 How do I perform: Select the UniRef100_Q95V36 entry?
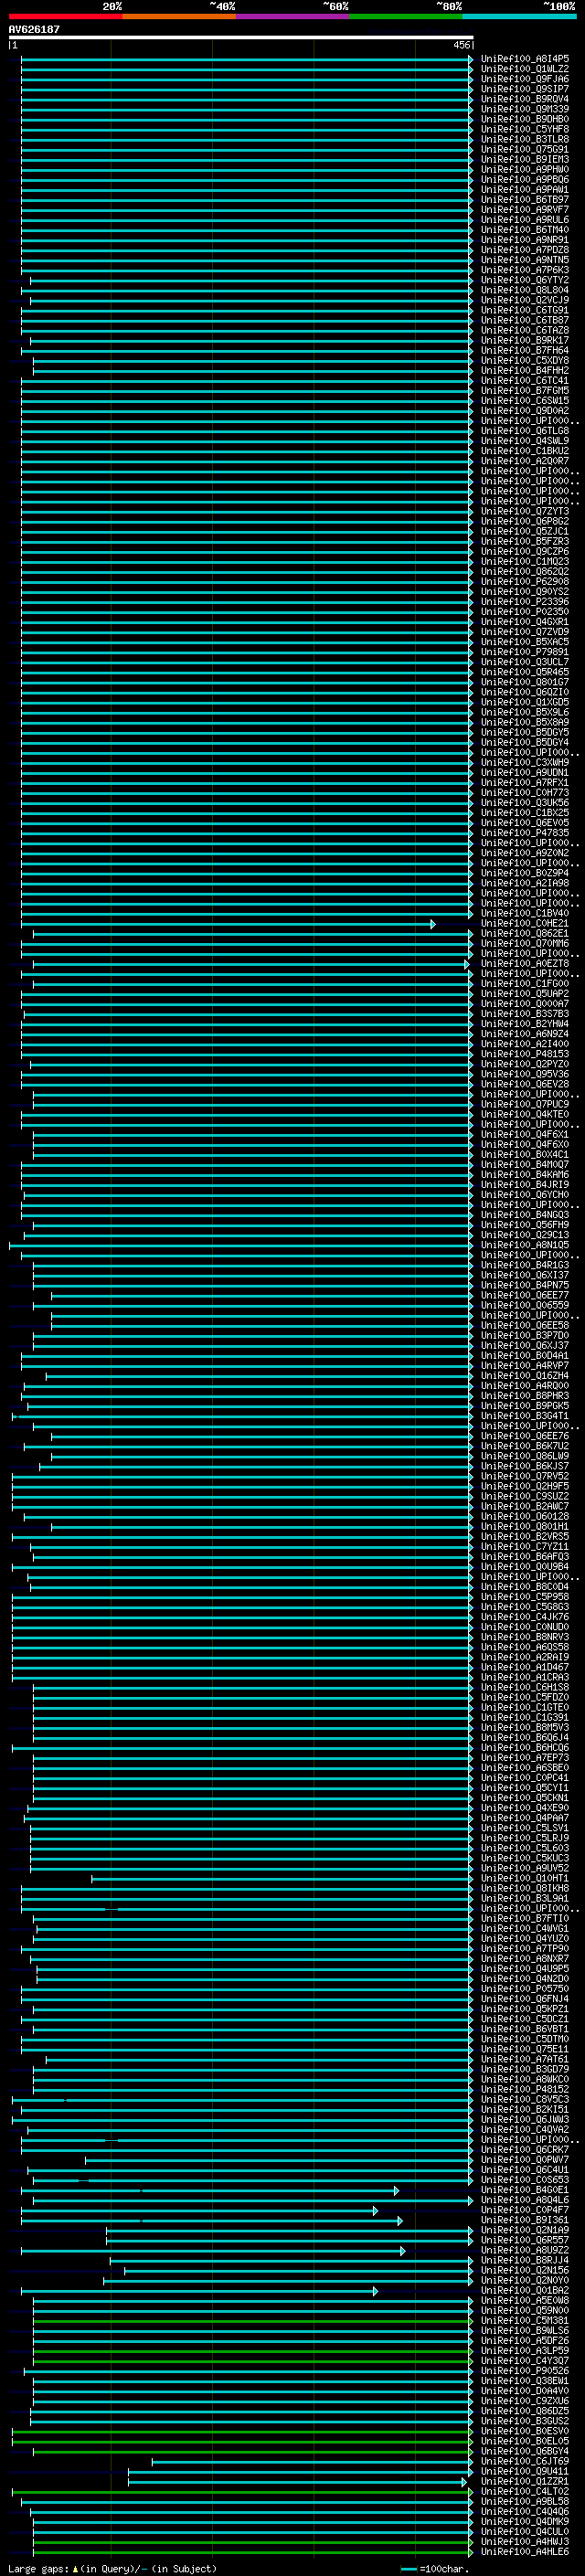click(x=525, y=1073)
